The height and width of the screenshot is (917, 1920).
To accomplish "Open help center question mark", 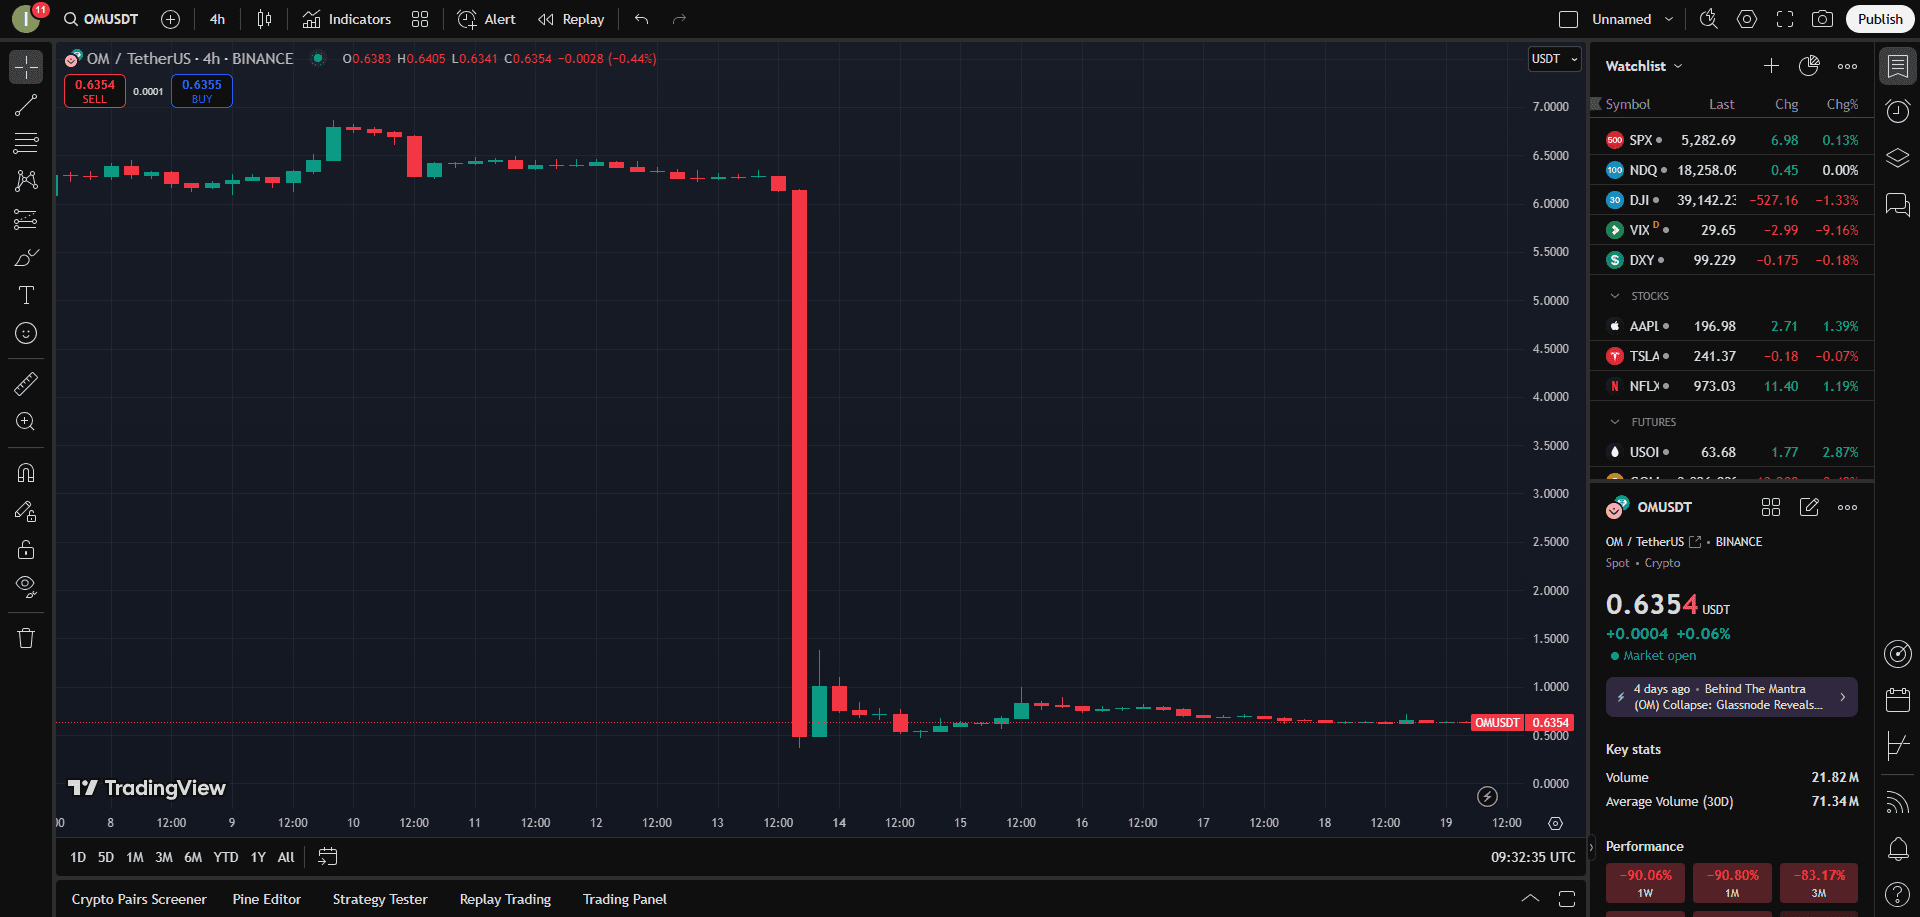I will [x=1898, y=894].
